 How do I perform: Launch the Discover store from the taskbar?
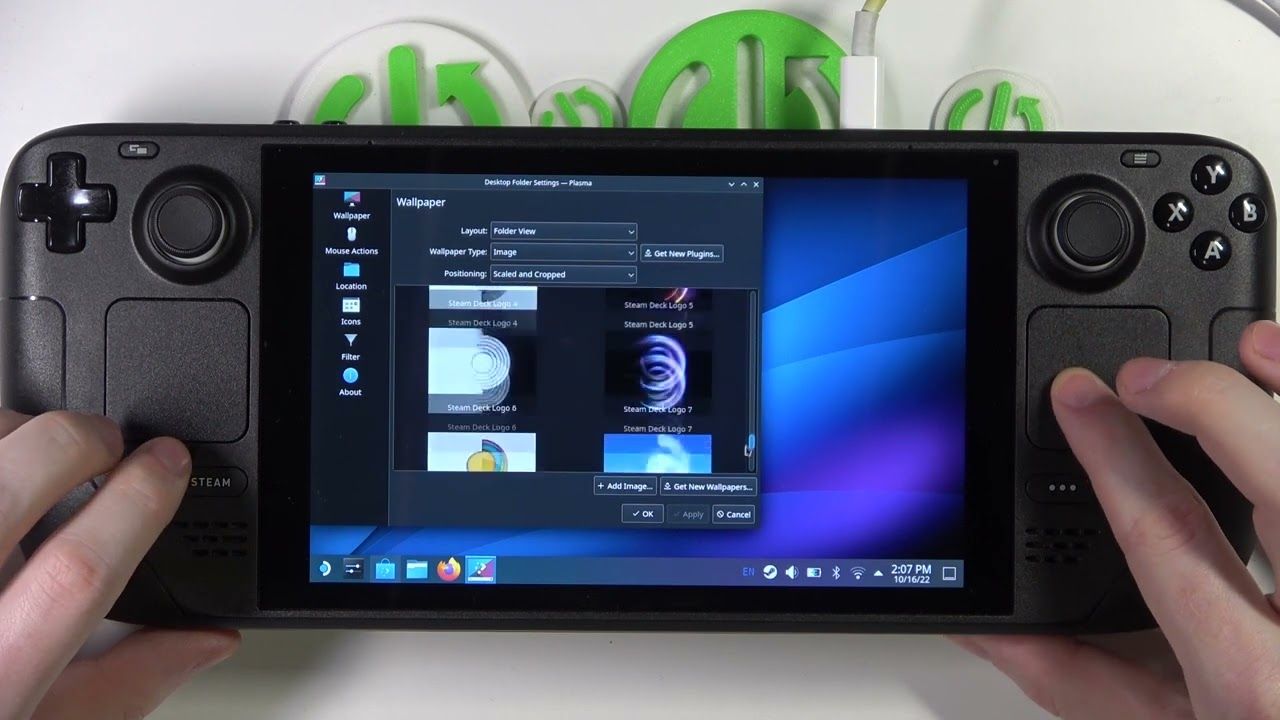pos(385,570)
